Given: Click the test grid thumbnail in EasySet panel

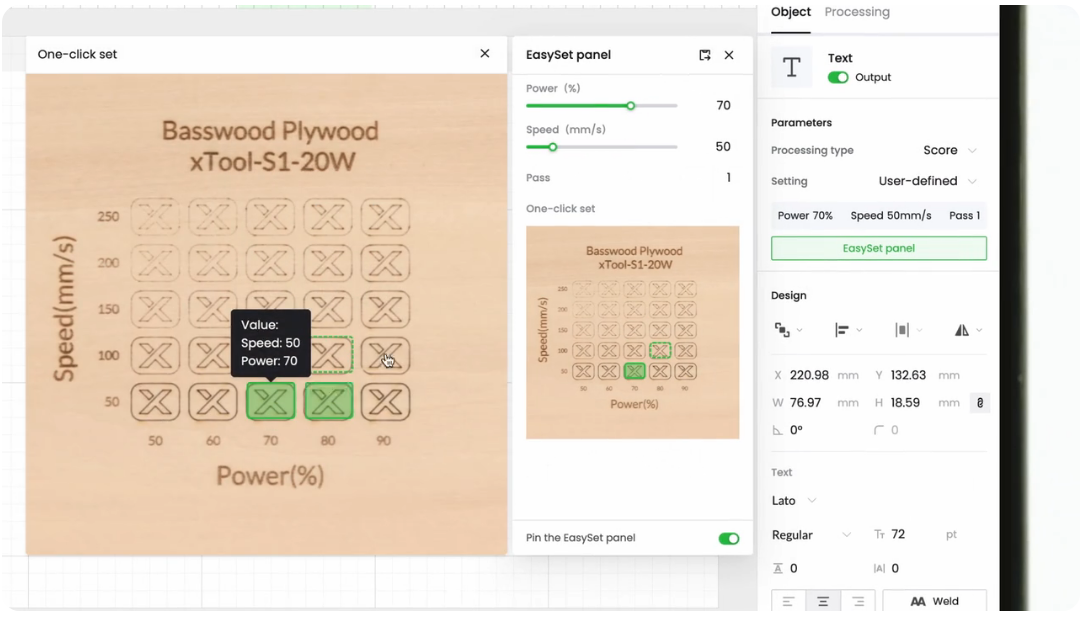Looking at the screenshot, I should [632, 332].
